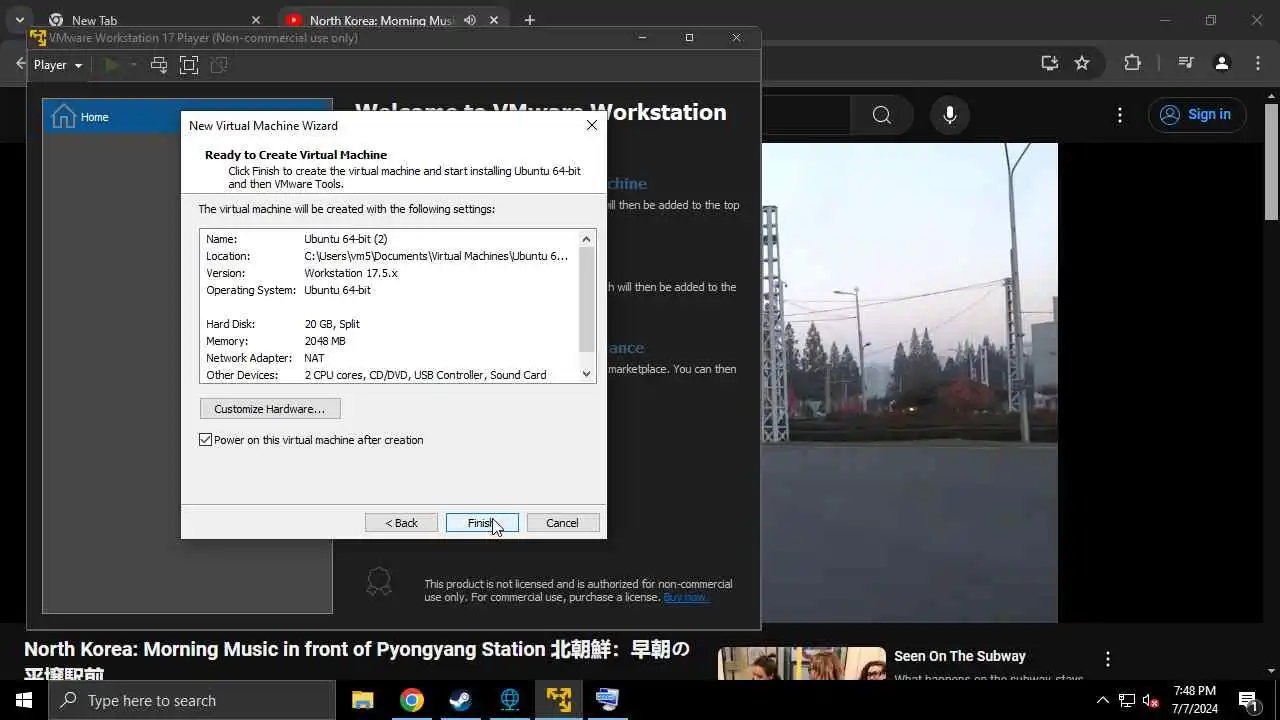Expand the power options arrow beside play
1280x720 pixels.
[x=133, y=65]
